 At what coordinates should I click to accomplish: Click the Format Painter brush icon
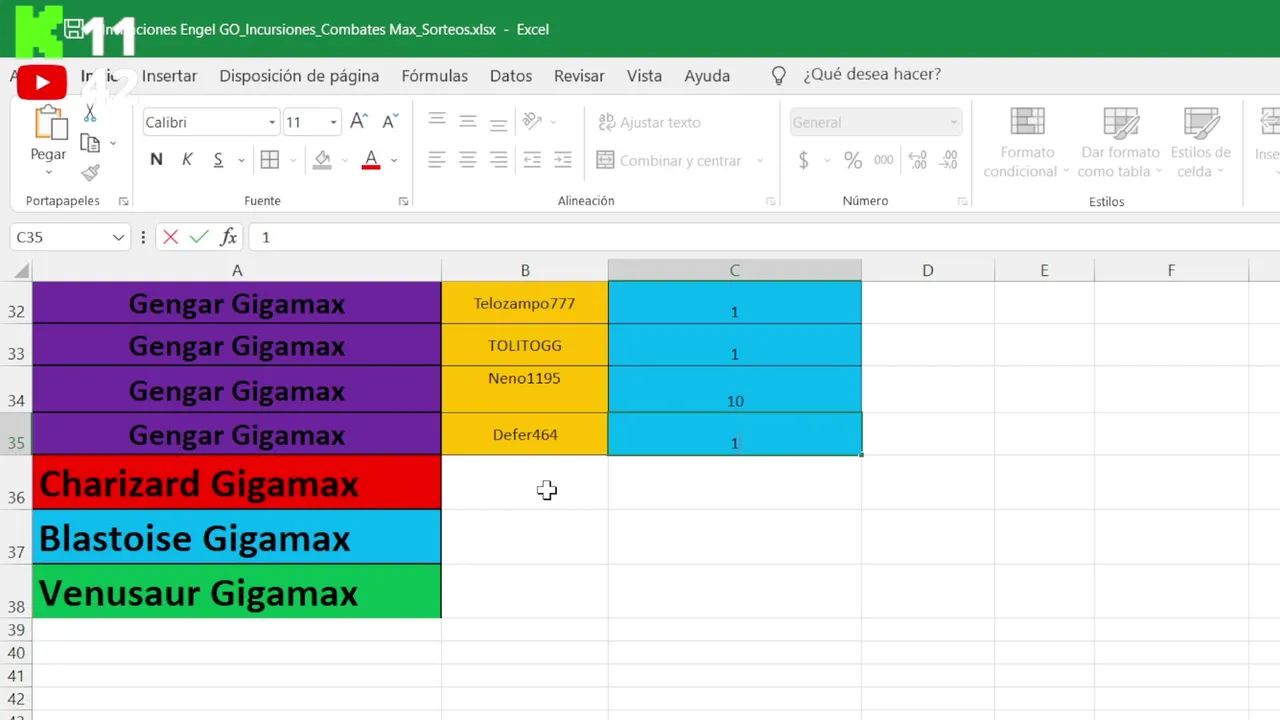[90, 172]
